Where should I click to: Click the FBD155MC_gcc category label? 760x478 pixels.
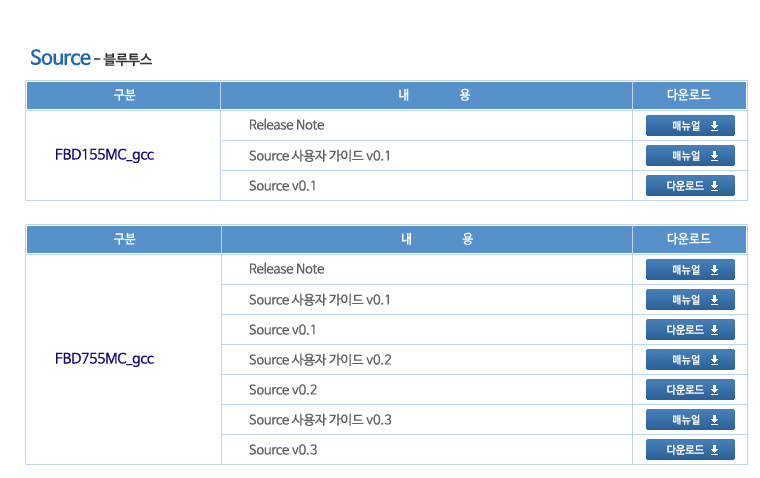click(104, 155)
